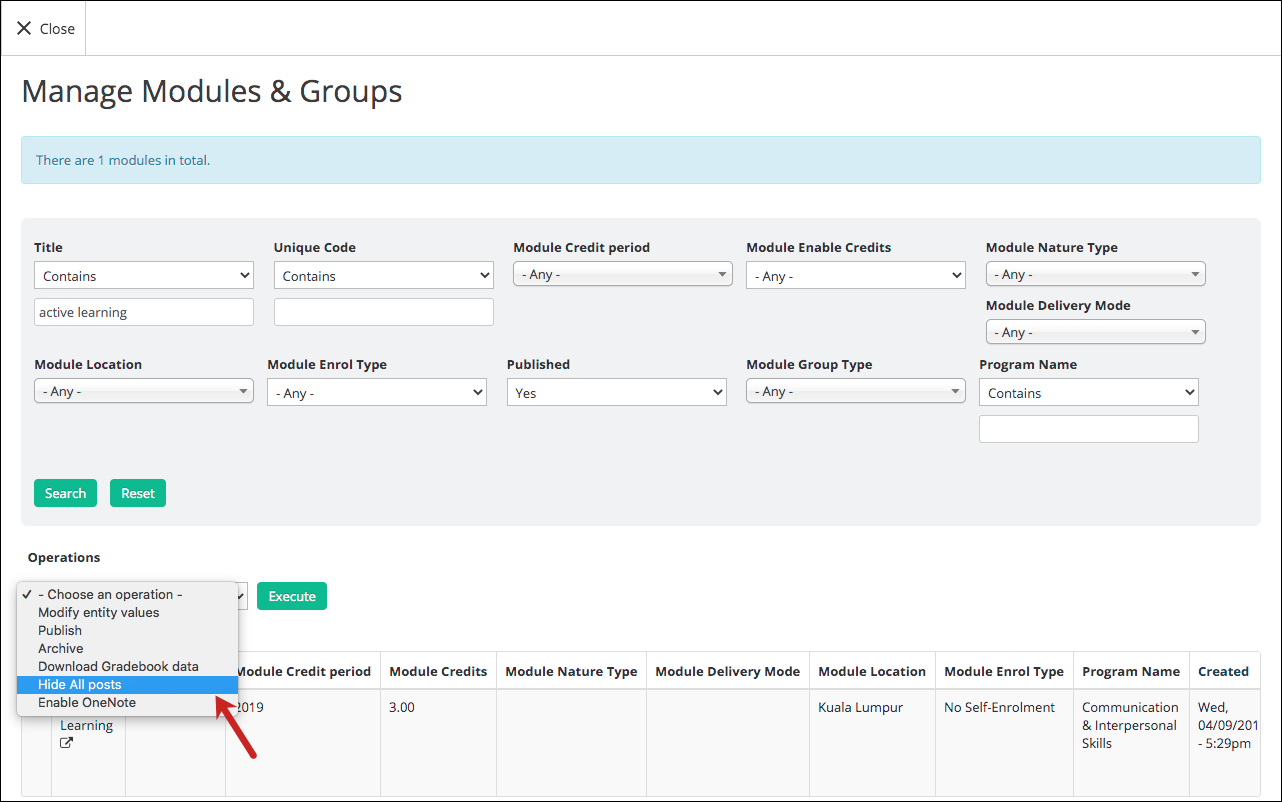The width and height of the screenshot is (1282, 802).
Task: Choose 'Enable OneNote' operation
Action: (127, 703)
